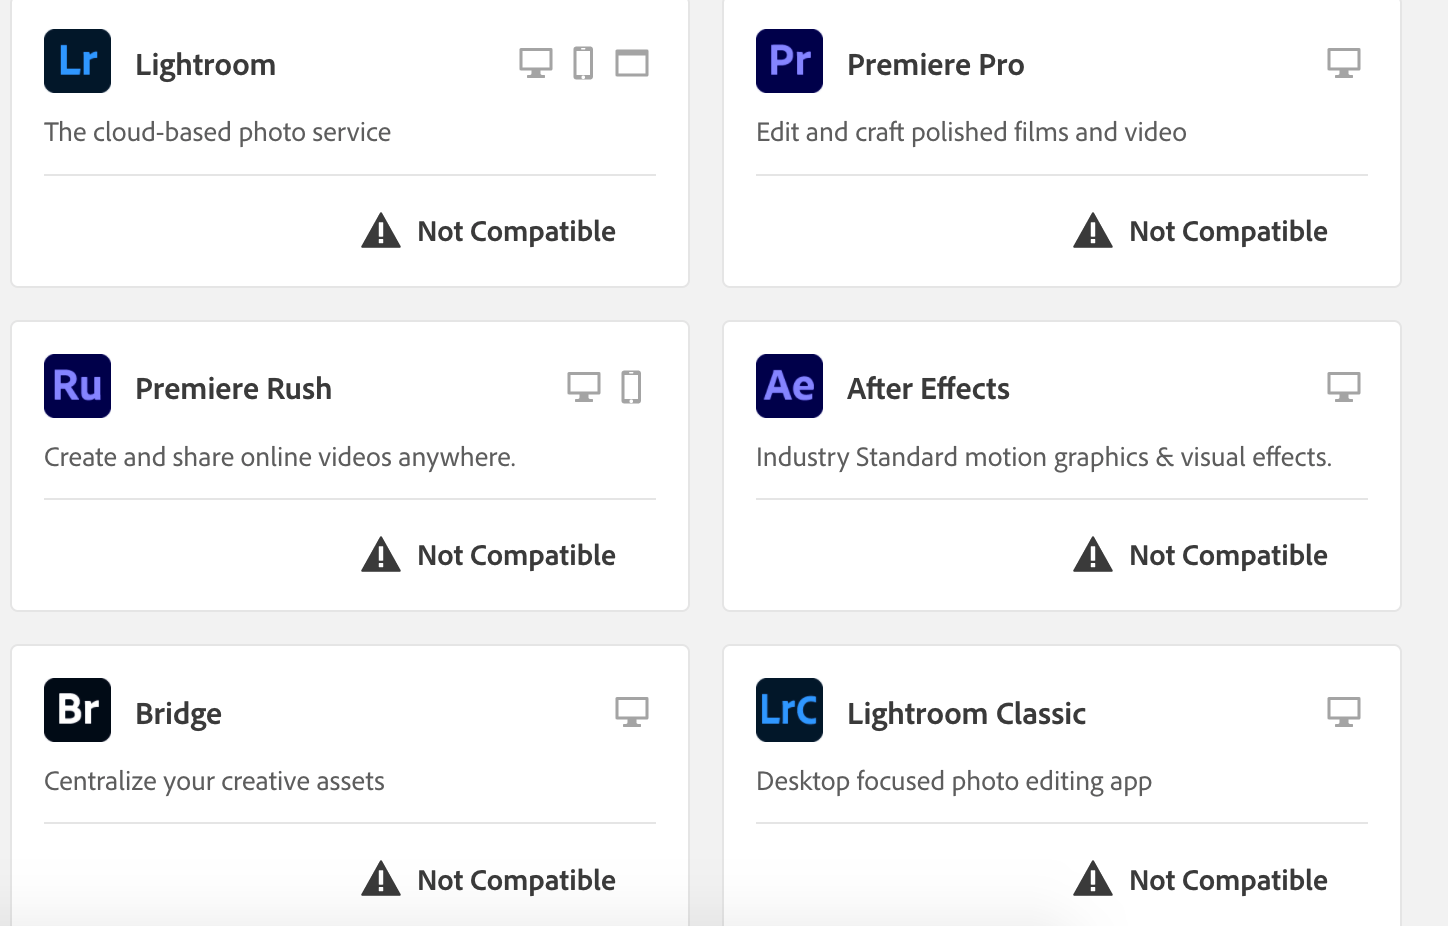
Task: Click Not Compatible label under Premiere Pro
Action: (1228, 231)
